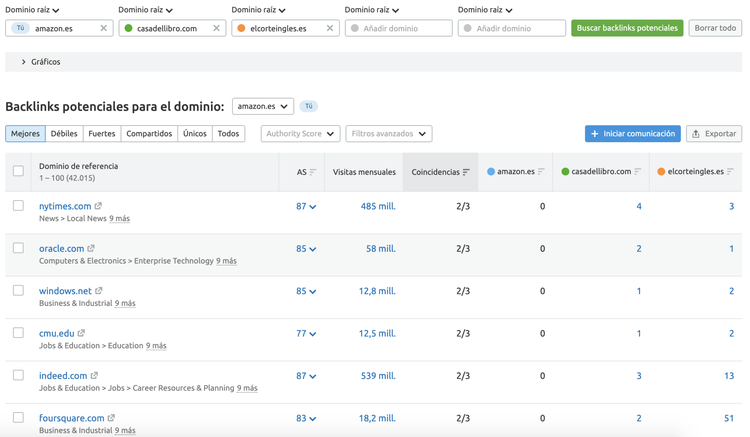Sort by elcorteingles.es column icon
750x437 pixels.
[730, 172]
